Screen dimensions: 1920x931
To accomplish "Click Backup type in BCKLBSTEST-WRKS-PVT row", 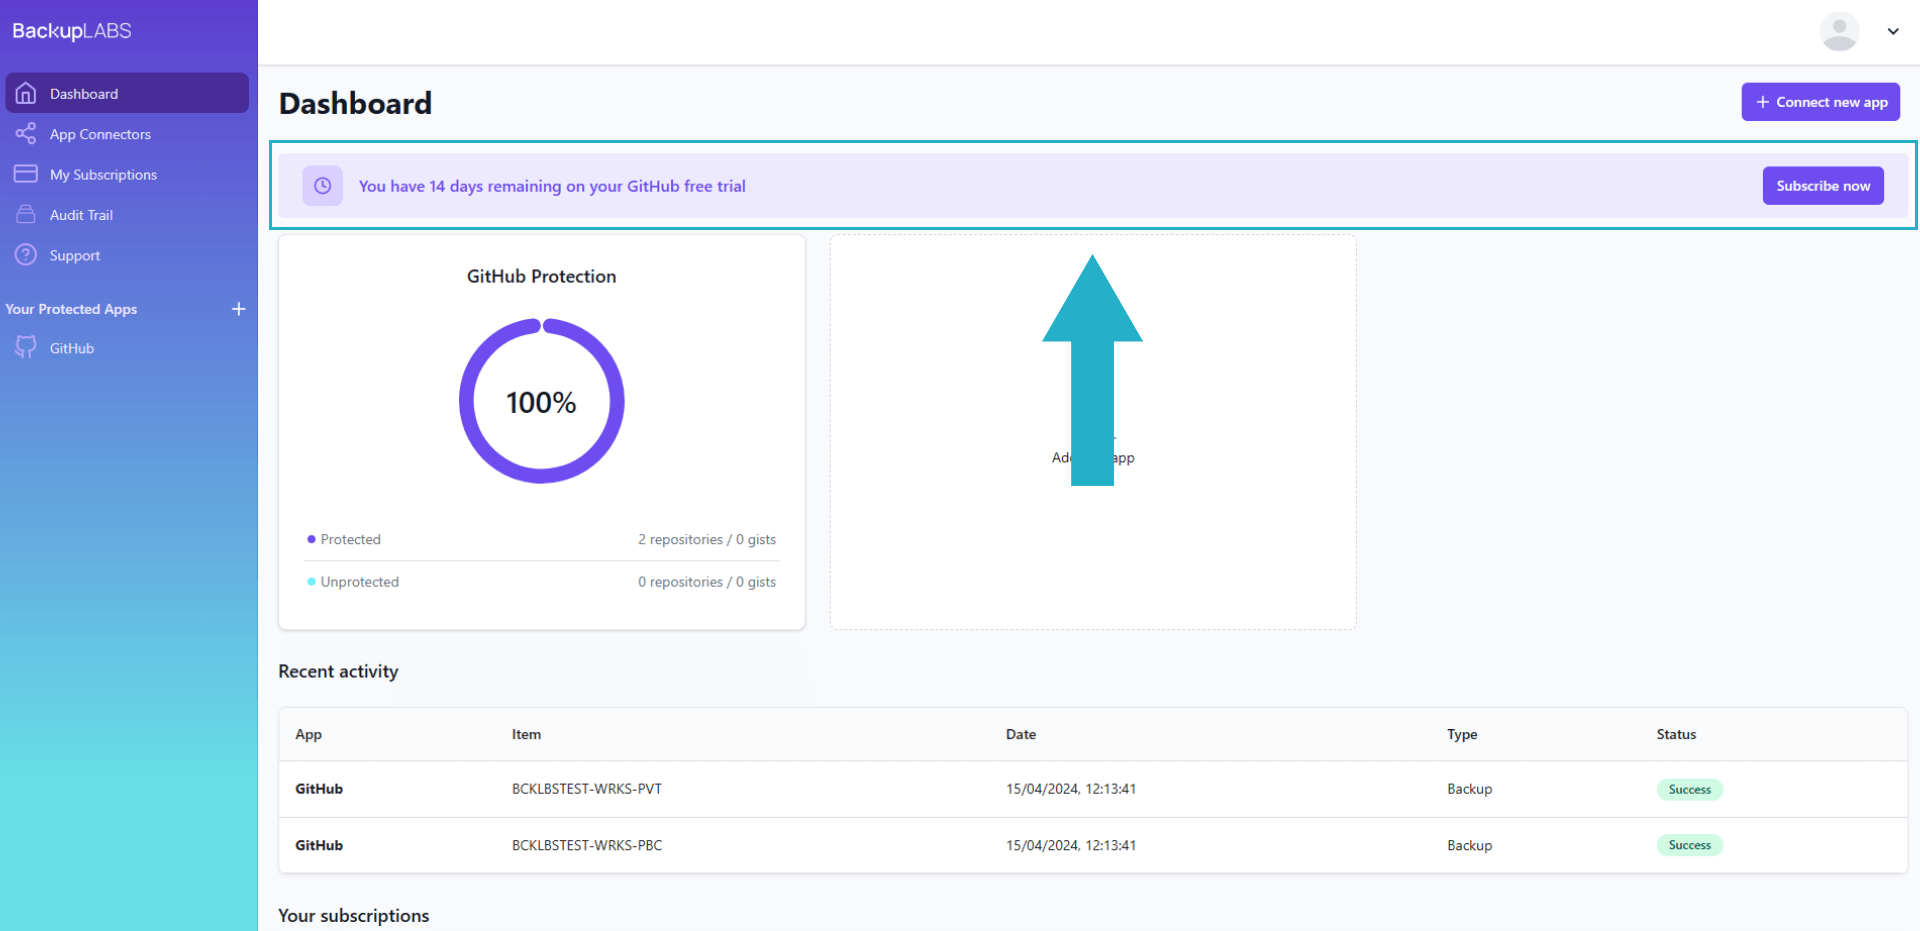I will [1469, 789].
